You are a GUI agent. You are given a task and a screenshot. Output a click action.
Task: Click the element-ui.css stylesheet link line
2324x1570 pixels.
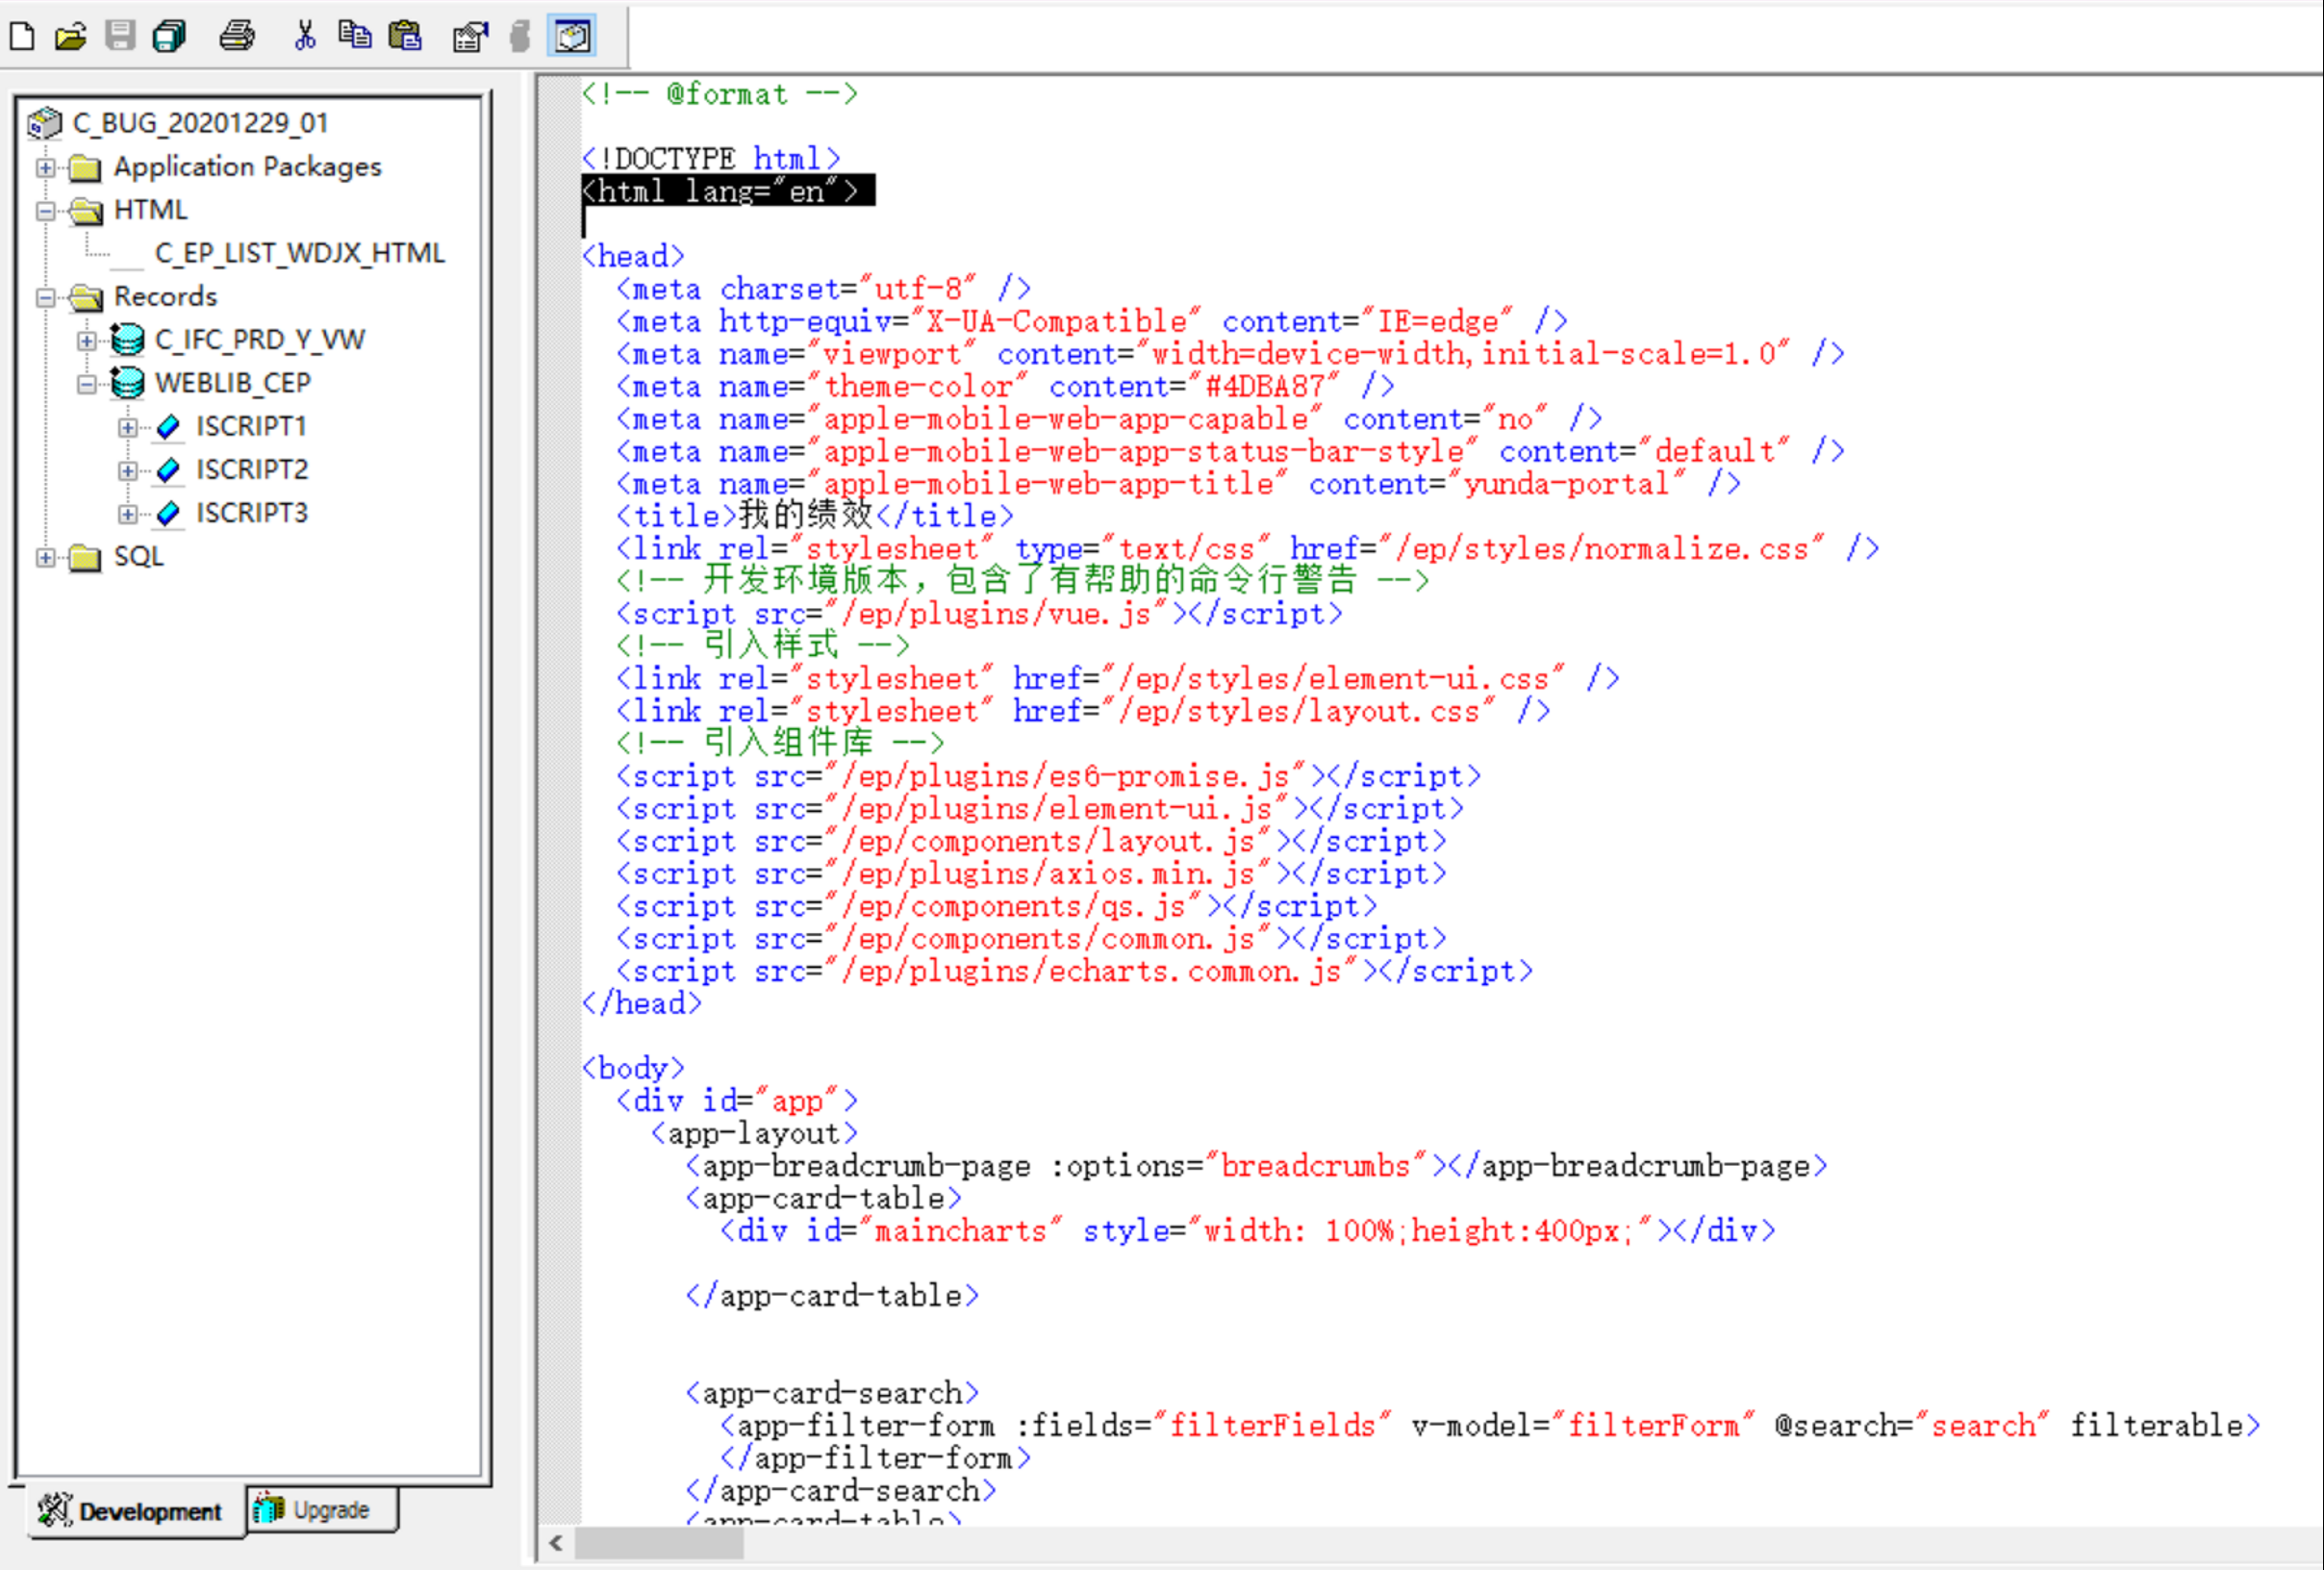click(1118, 679)
